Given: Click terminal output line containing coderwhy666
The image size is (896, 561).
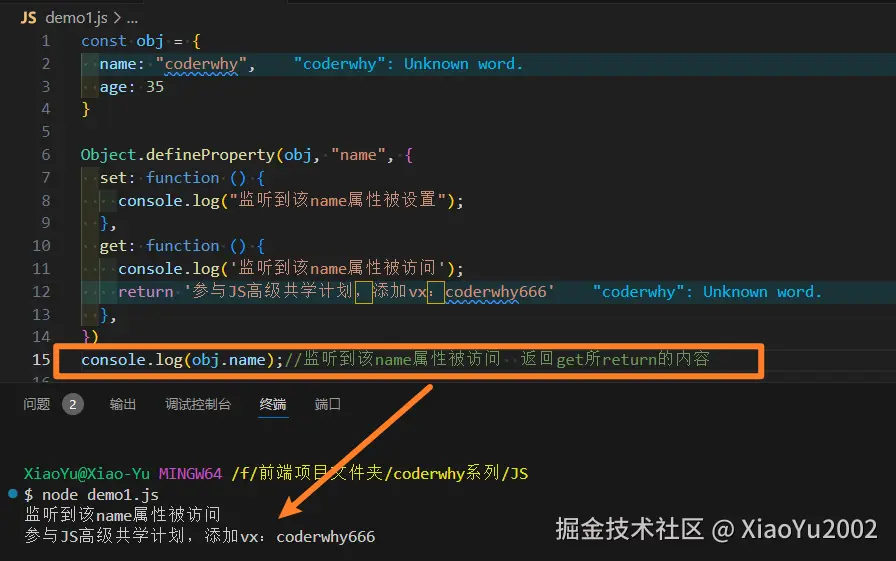Looking at the screenshot, I should click(199, 536).
